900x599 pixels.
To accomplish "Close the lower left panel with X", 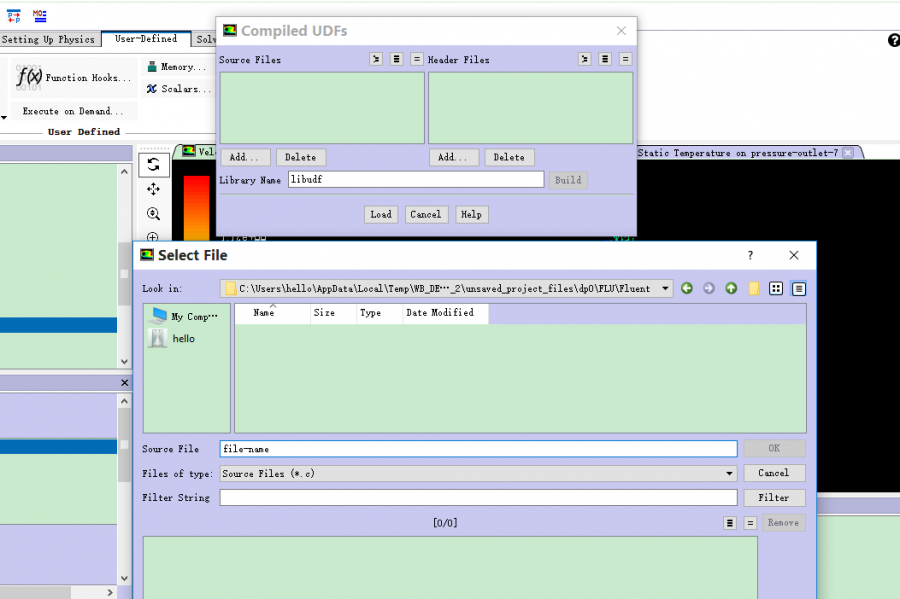I will (125, 383).
